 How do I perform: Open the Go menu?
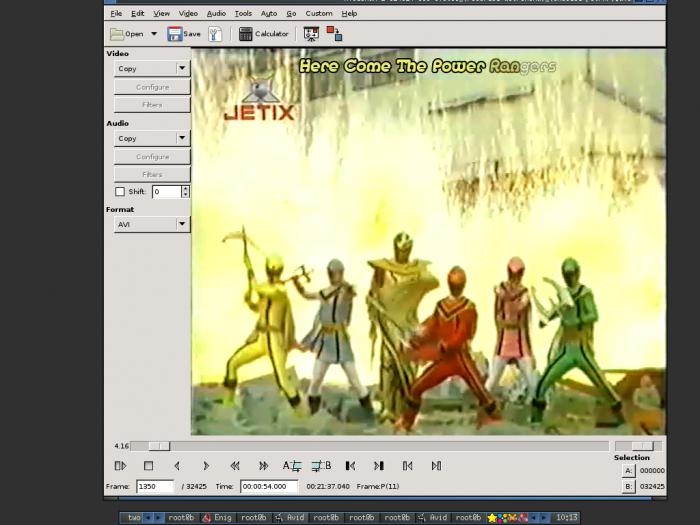[291, 13]
